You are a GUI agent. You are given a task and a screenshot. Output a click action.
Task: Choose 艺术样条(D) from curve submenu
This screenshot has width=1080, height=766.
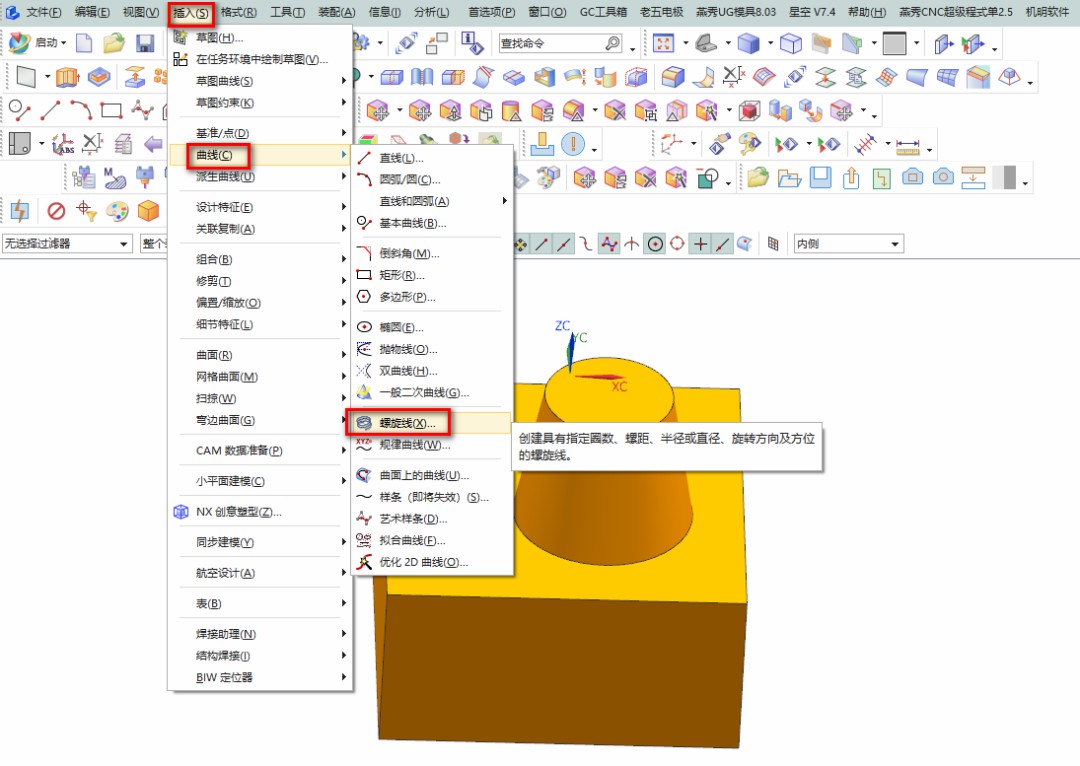(x=413, y=518)
